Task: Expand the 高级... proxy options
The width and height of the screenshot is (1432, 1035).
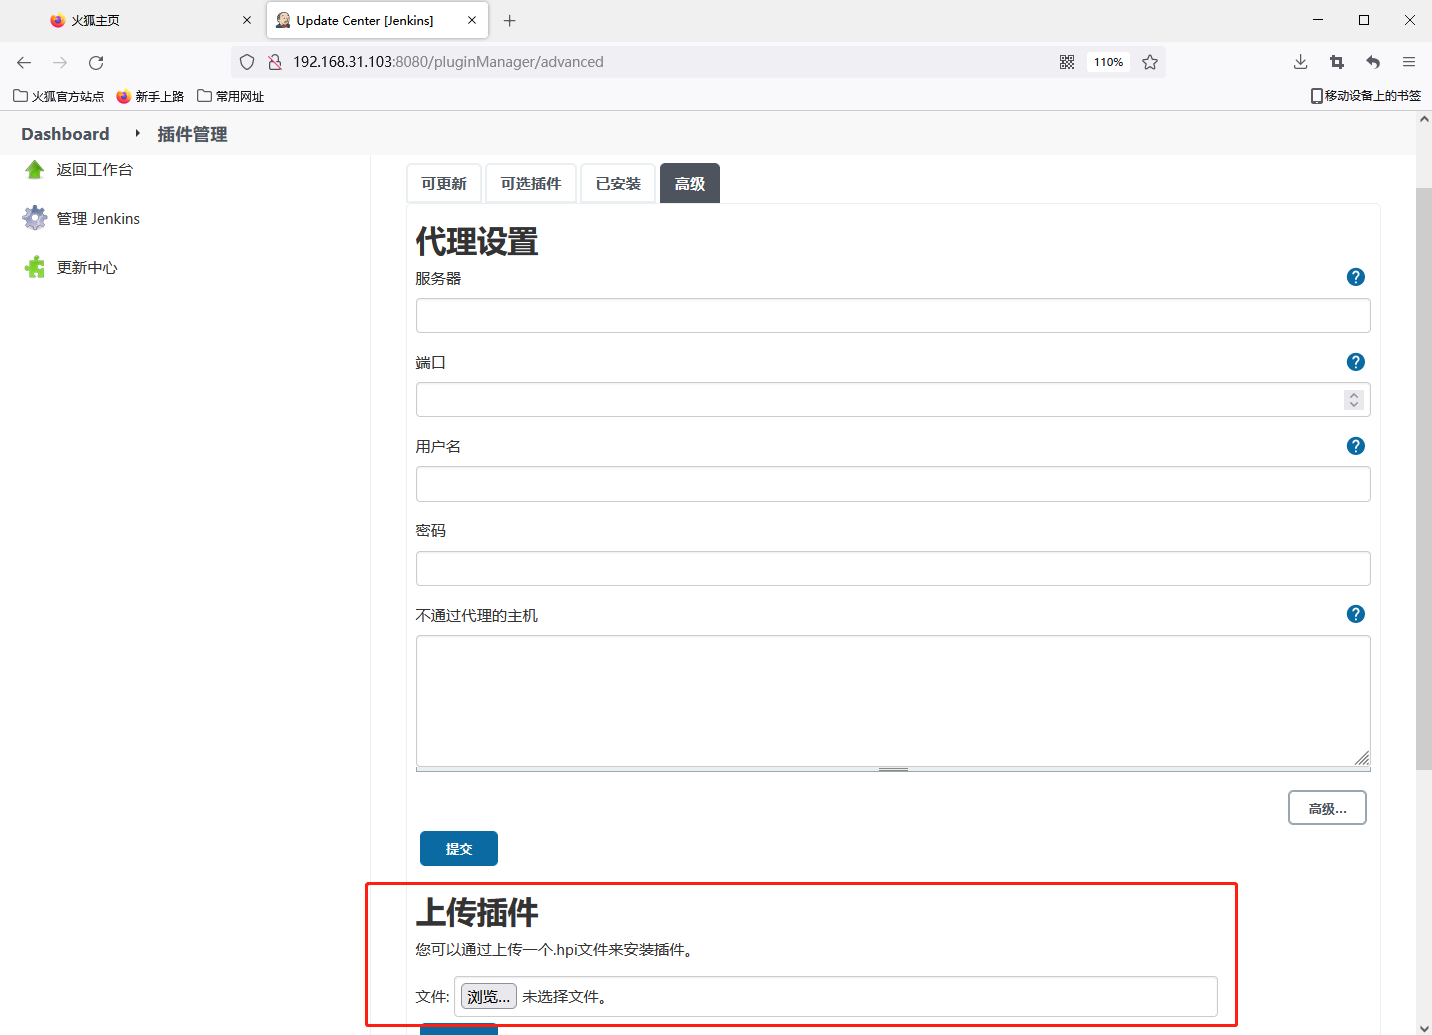Action: [1327, 808]
